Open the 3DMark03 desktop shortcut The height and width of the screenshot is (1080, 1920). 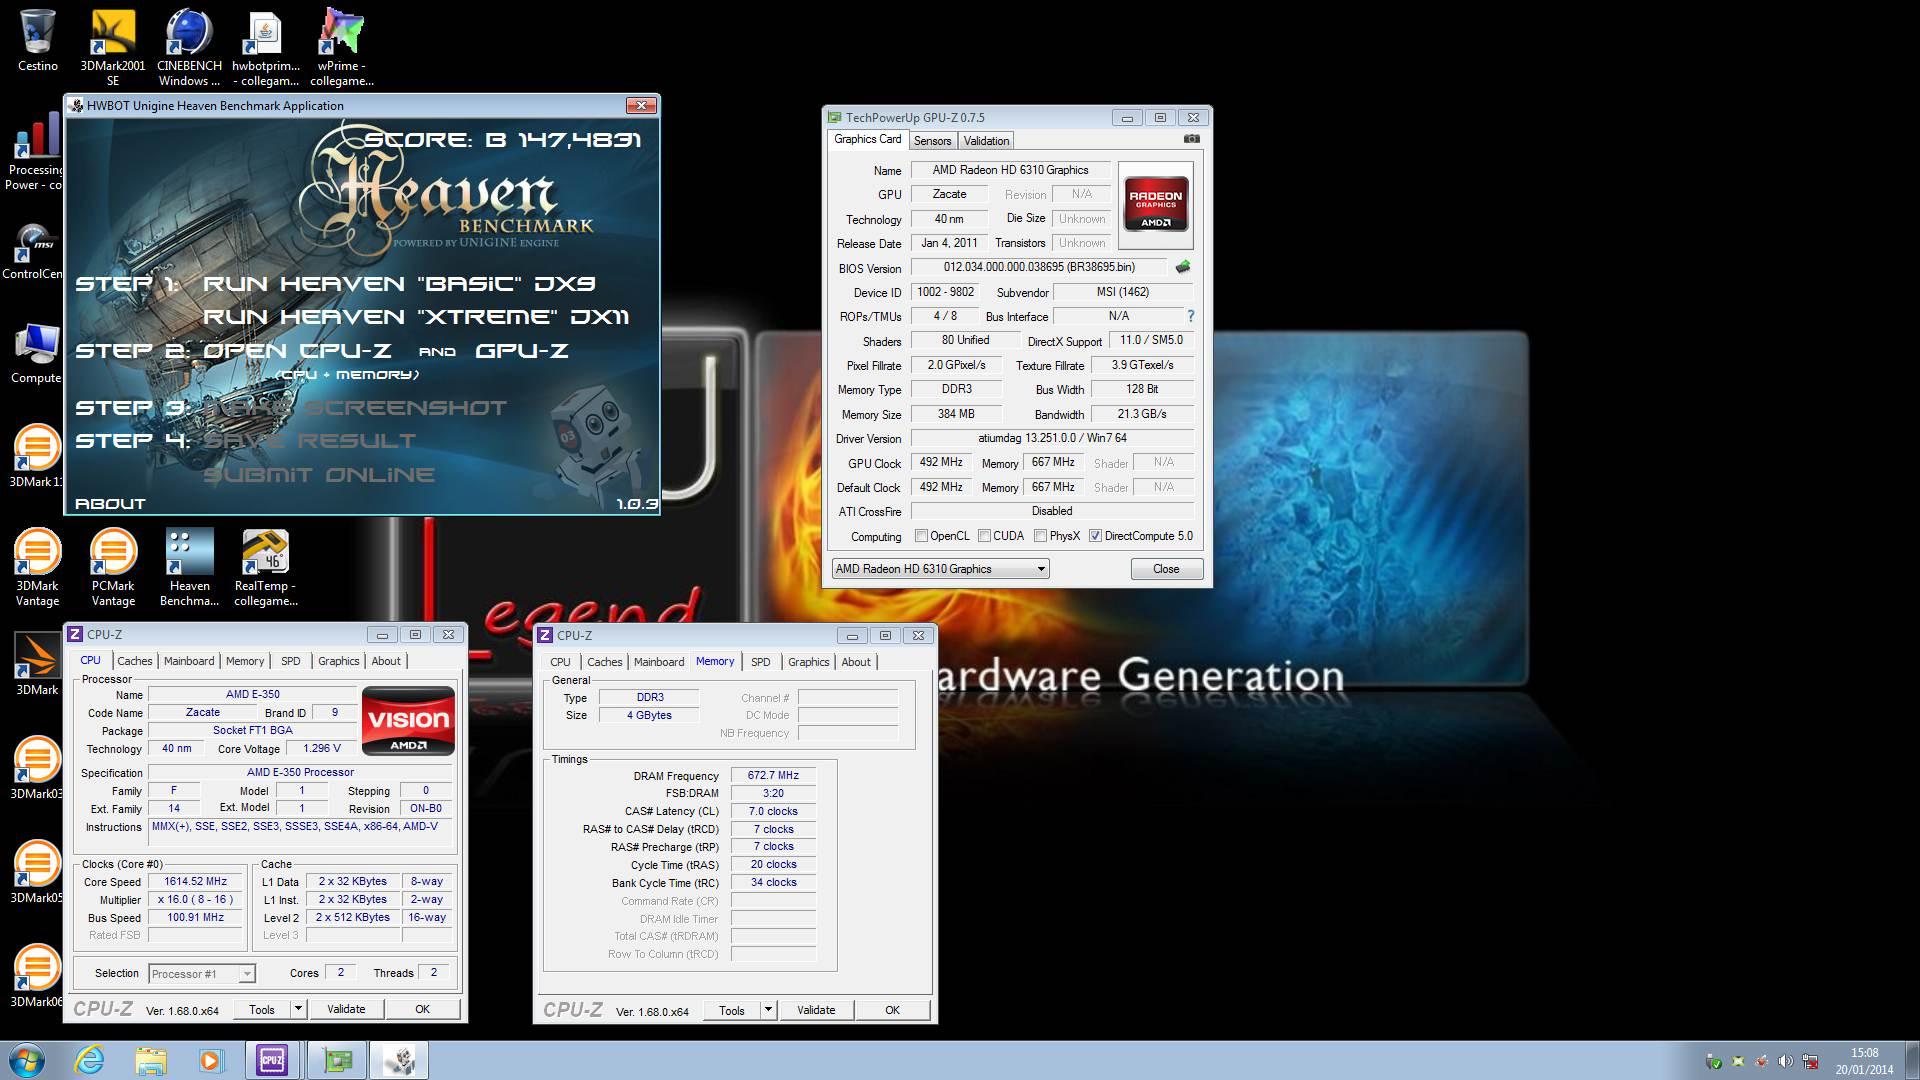(36, 769)
